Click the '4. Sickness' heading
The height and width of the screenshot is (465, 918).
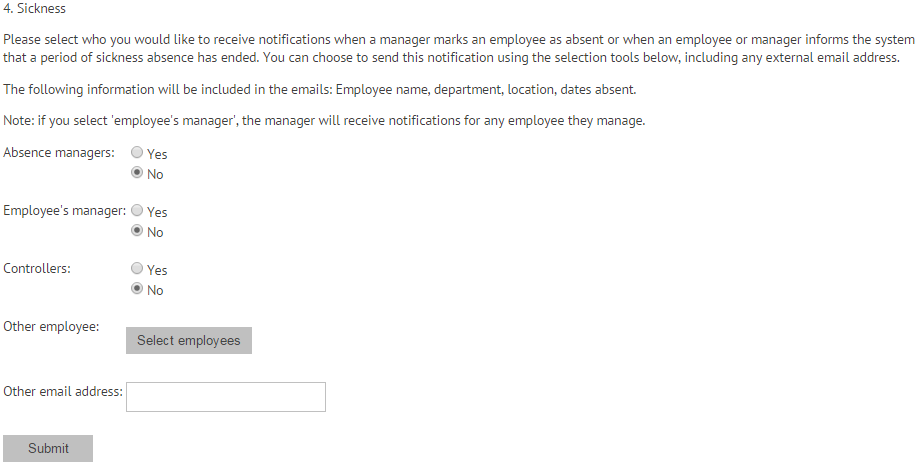click(35, 9)
